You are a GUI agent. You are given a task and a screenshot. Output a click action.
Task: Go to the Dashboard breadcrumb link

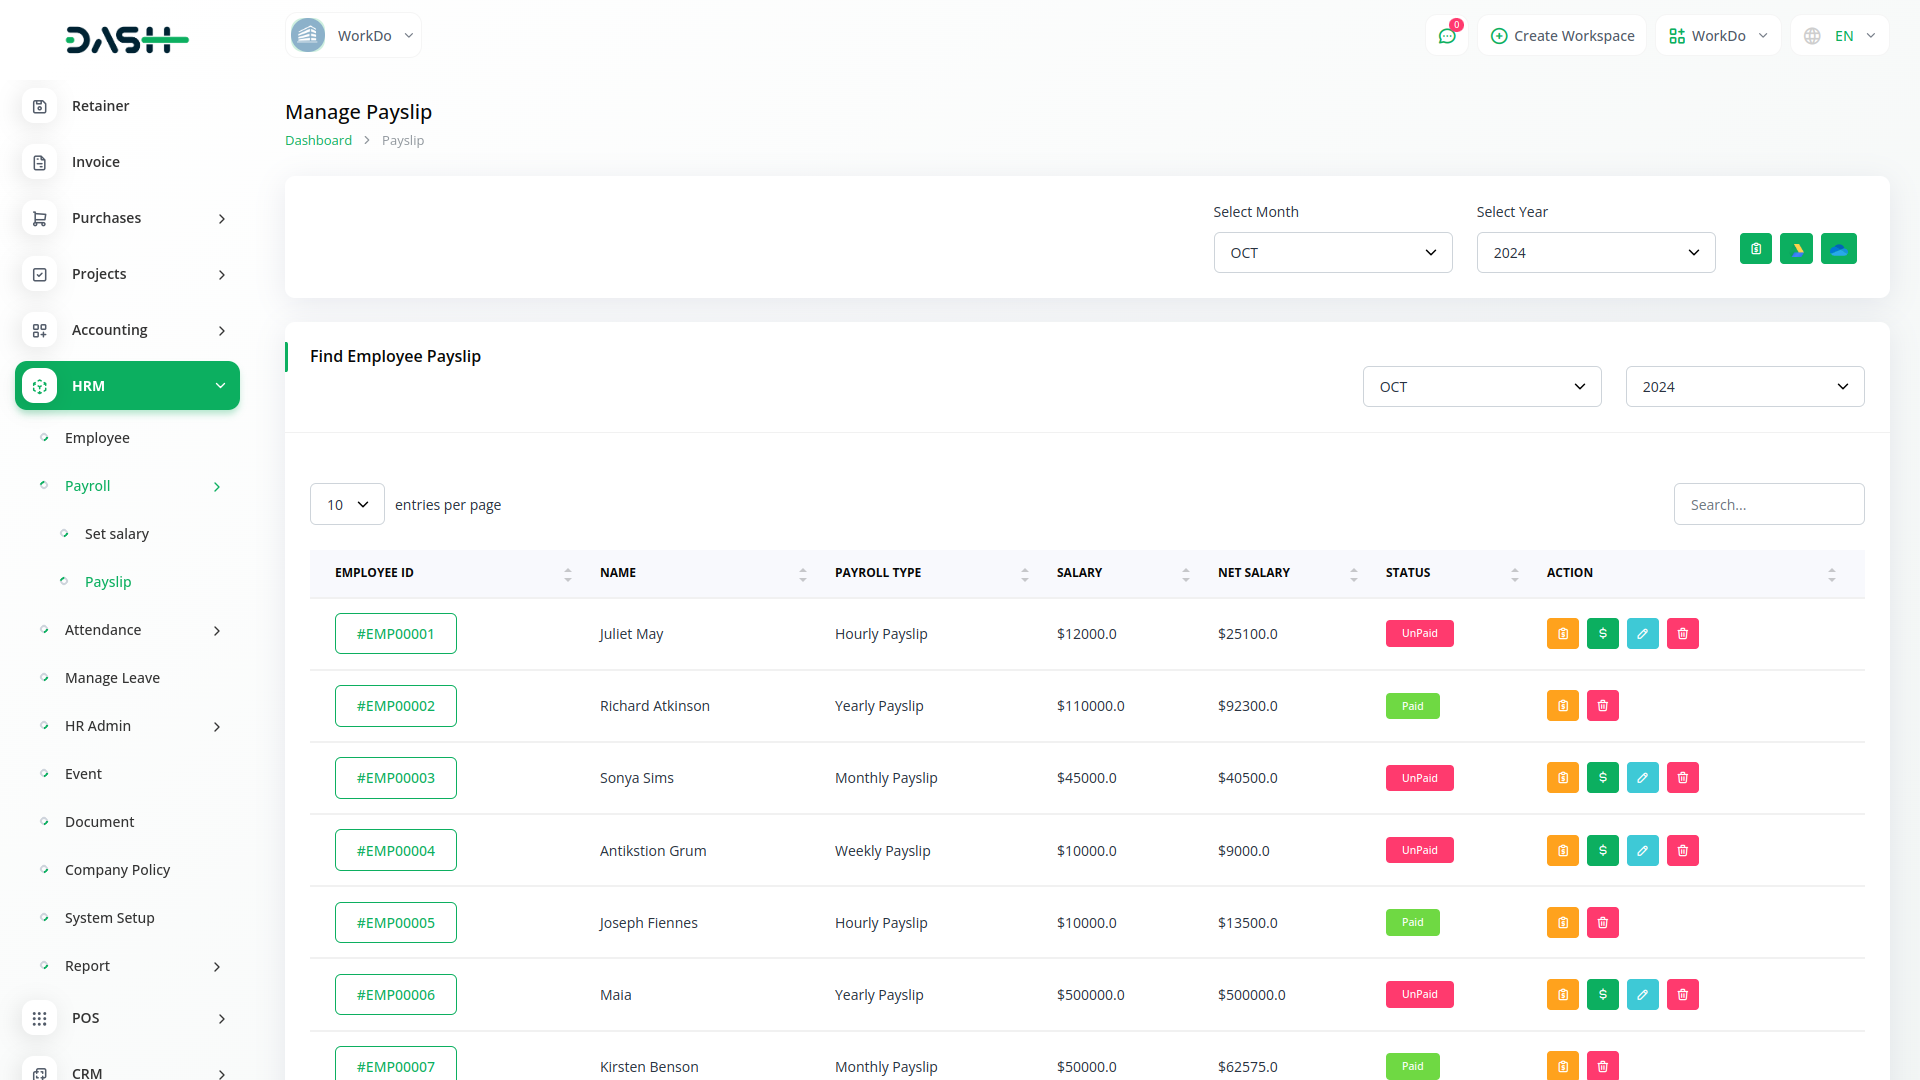click(x=318, y=141)
